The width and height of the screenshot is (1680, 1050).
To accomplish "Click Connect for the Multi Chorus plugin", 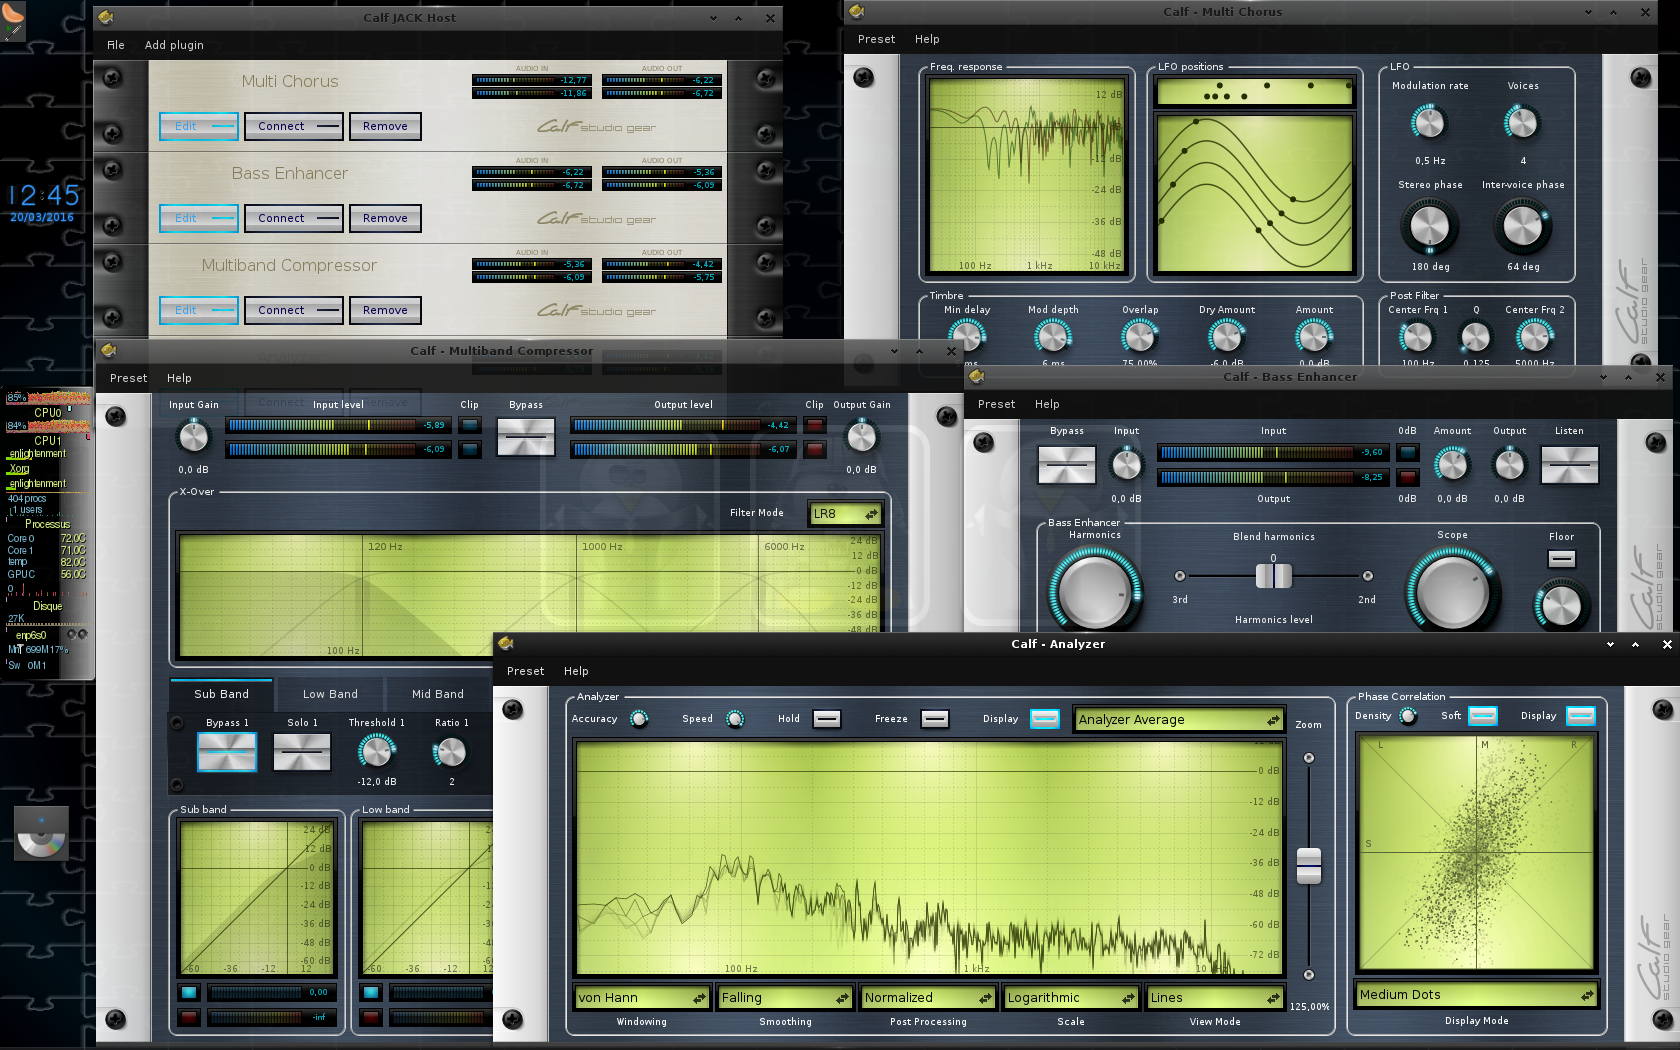I will (294, 126).
